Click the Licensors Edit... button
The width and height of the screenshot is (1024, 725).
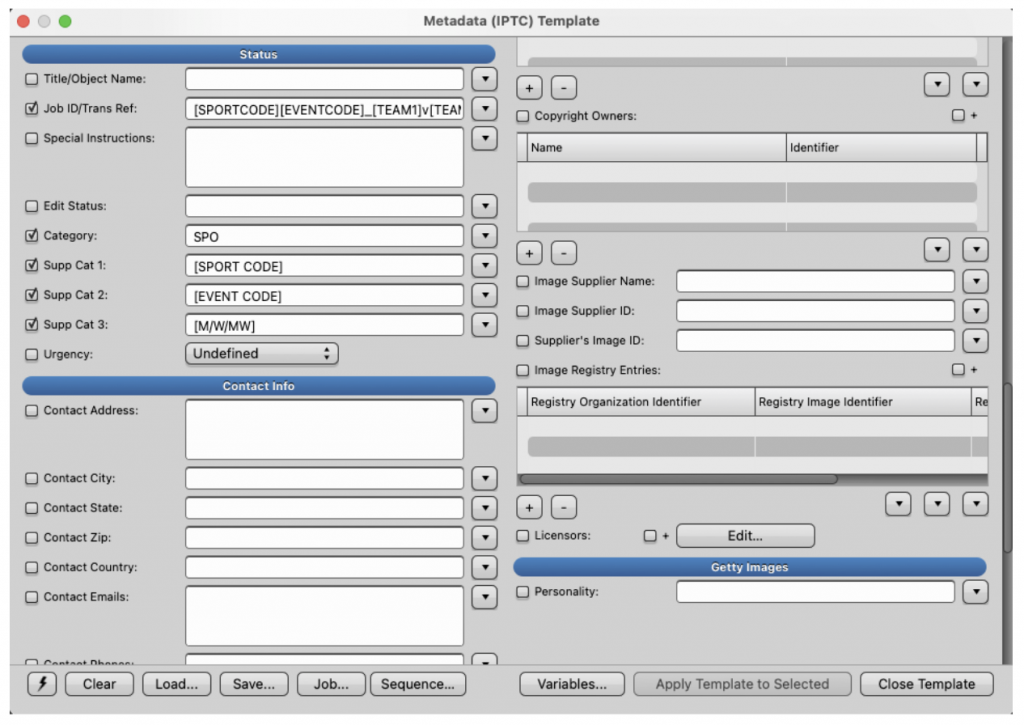click(x=745, y=536)
